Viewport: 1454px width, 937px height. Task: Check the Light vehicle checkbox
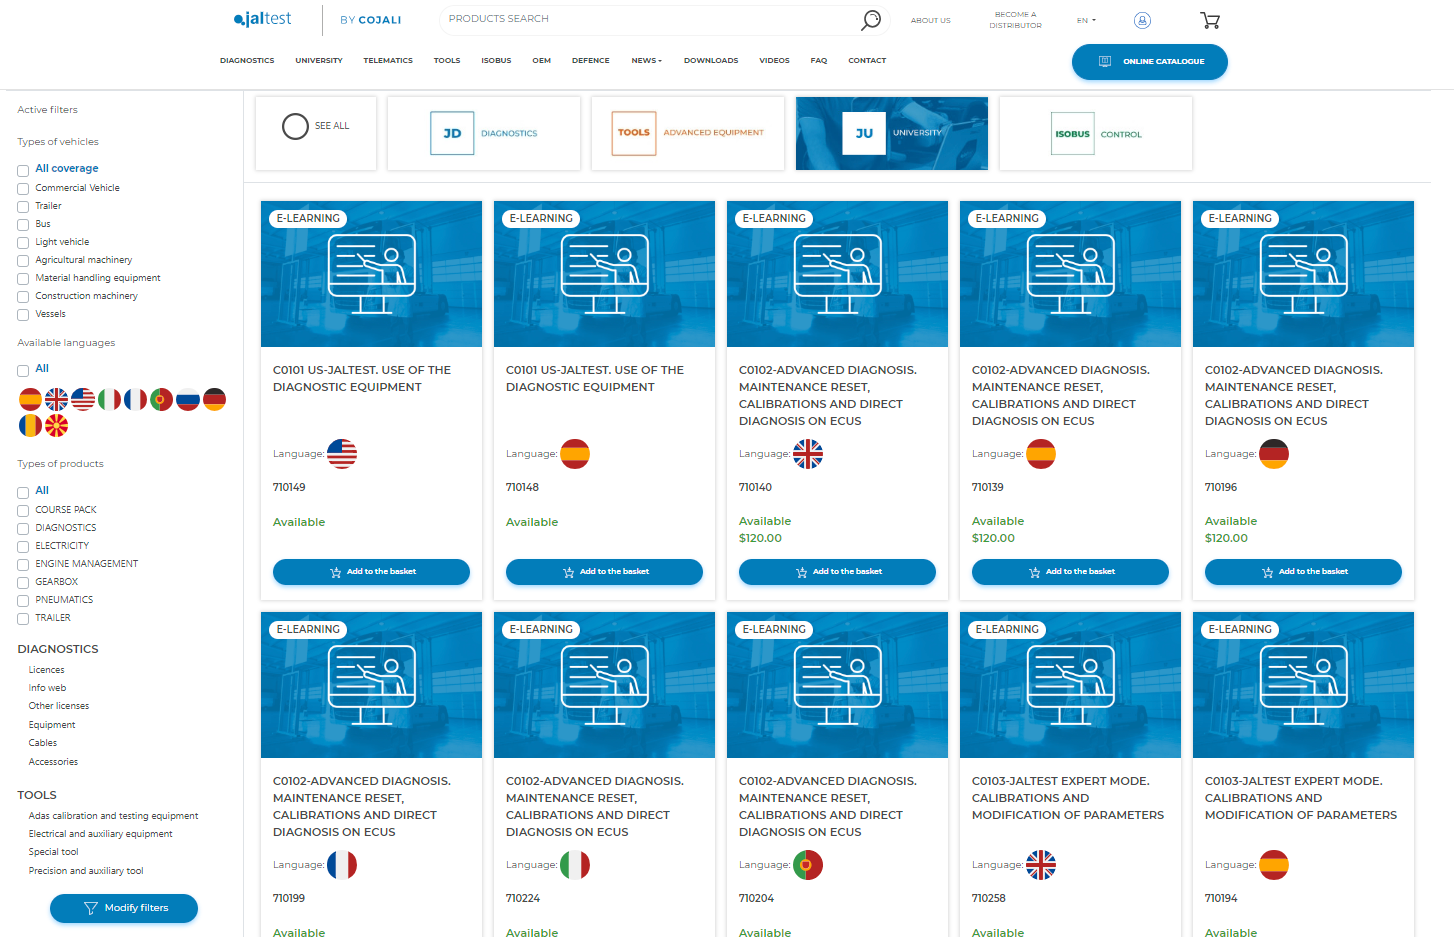23,243
